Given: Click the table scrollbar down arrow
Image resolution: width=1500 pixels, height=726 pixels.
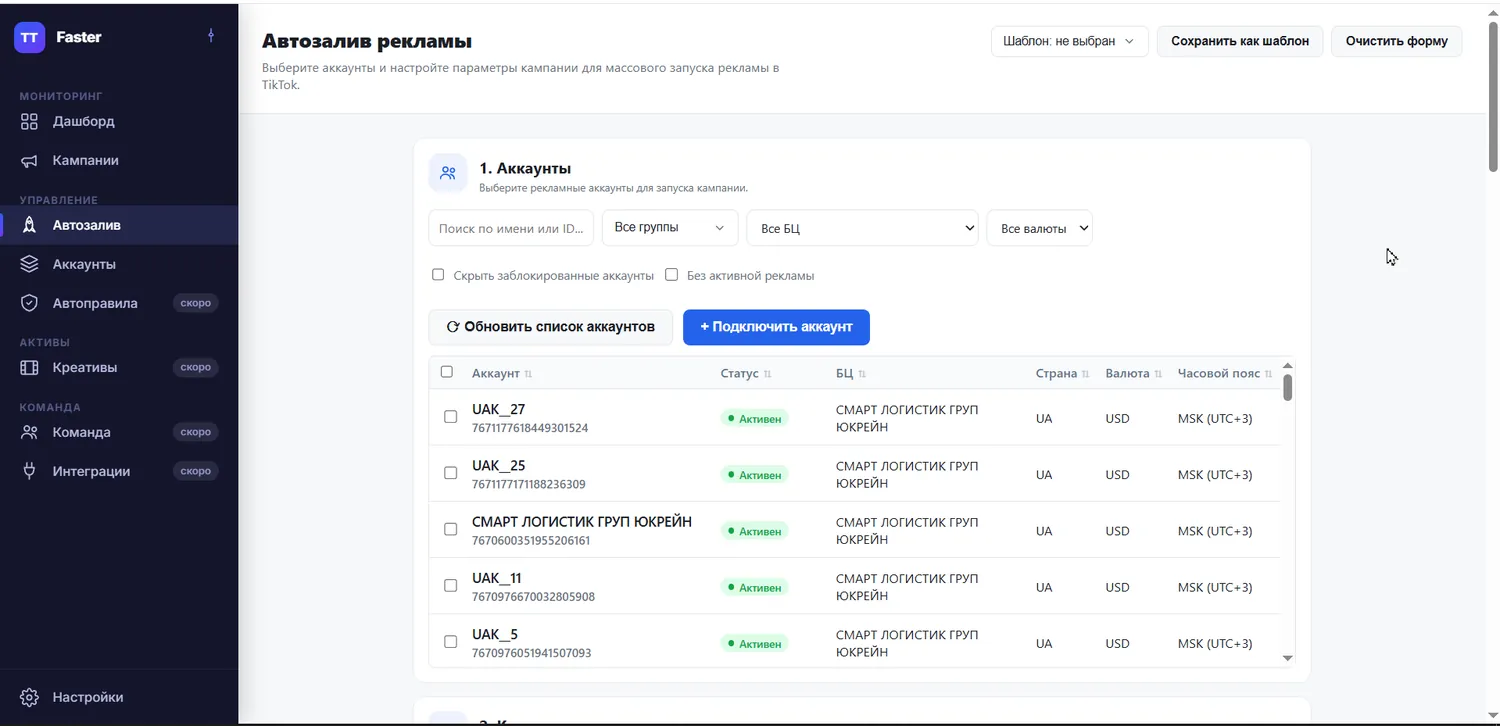Looking at the screenshot, I should tap(1288, 658).
